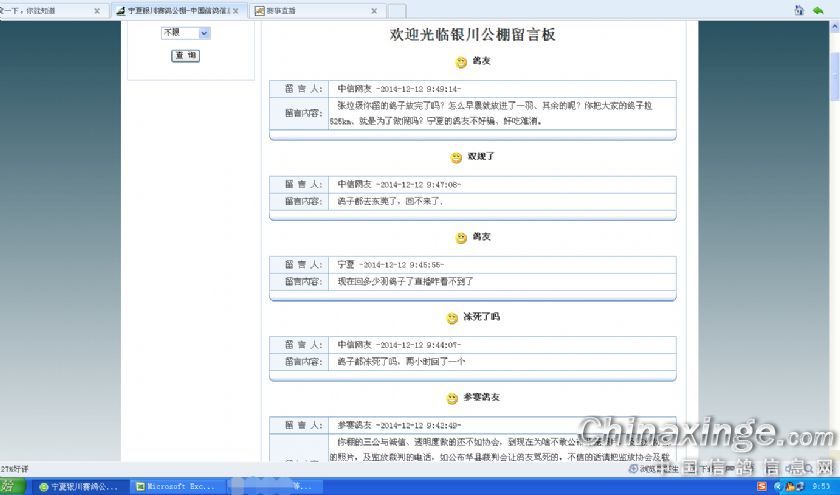Click the green back arrow icon at top right
Screen dimensions: 840x495
818,10
